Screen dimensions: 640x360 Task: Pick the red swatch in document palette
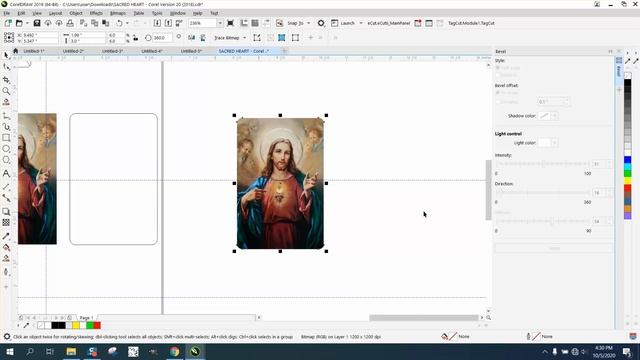(97, 325)
